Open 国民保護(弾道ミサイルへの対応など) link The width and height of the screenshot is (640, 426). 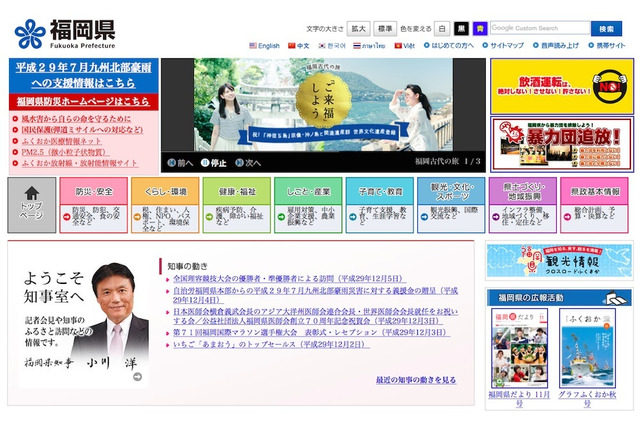82,130
